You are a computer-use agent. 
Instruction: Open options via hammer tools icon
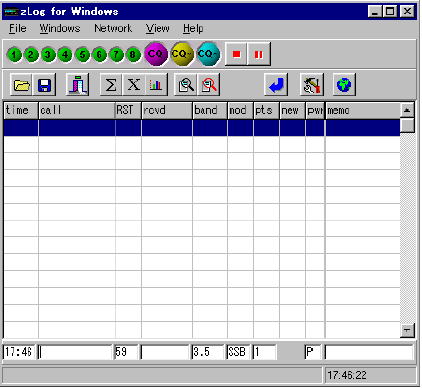point(312,85)
